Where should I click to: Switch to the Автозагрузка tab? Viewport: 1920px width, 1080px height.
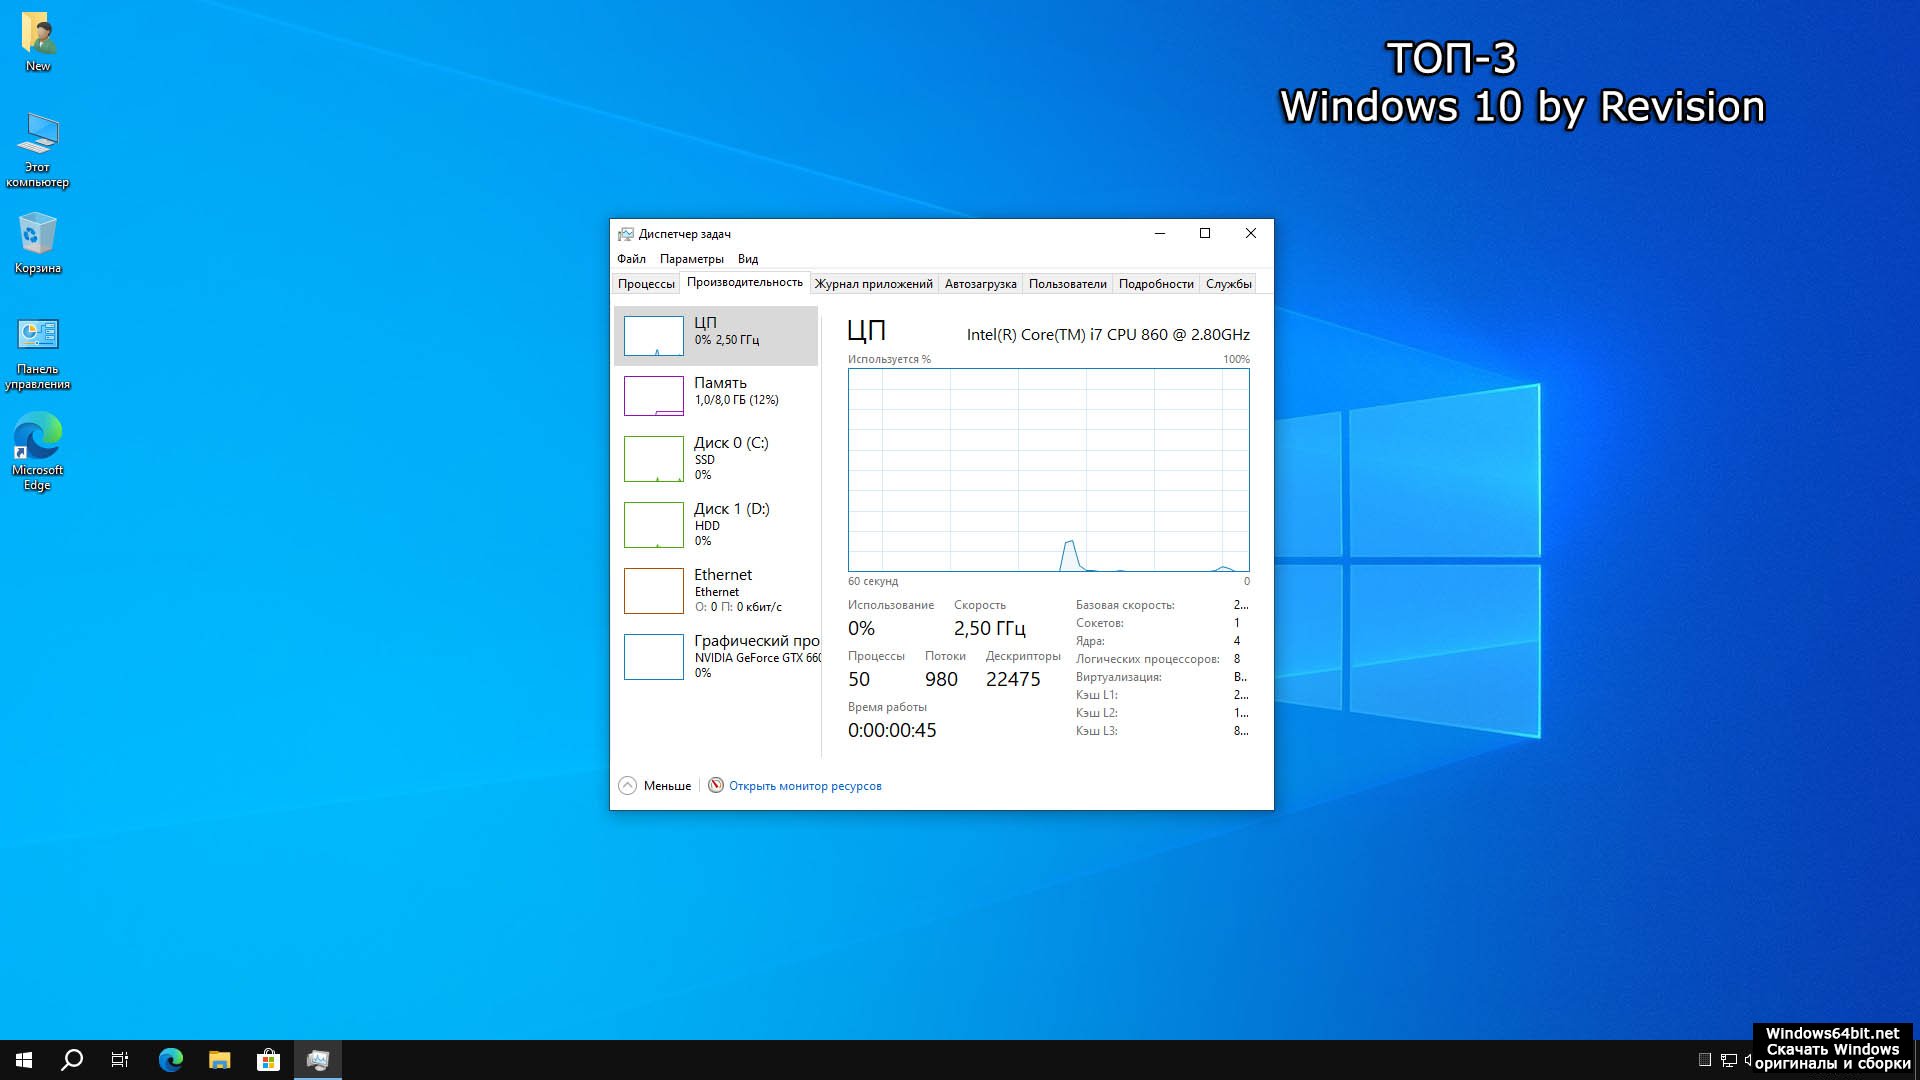pos(980,284)
